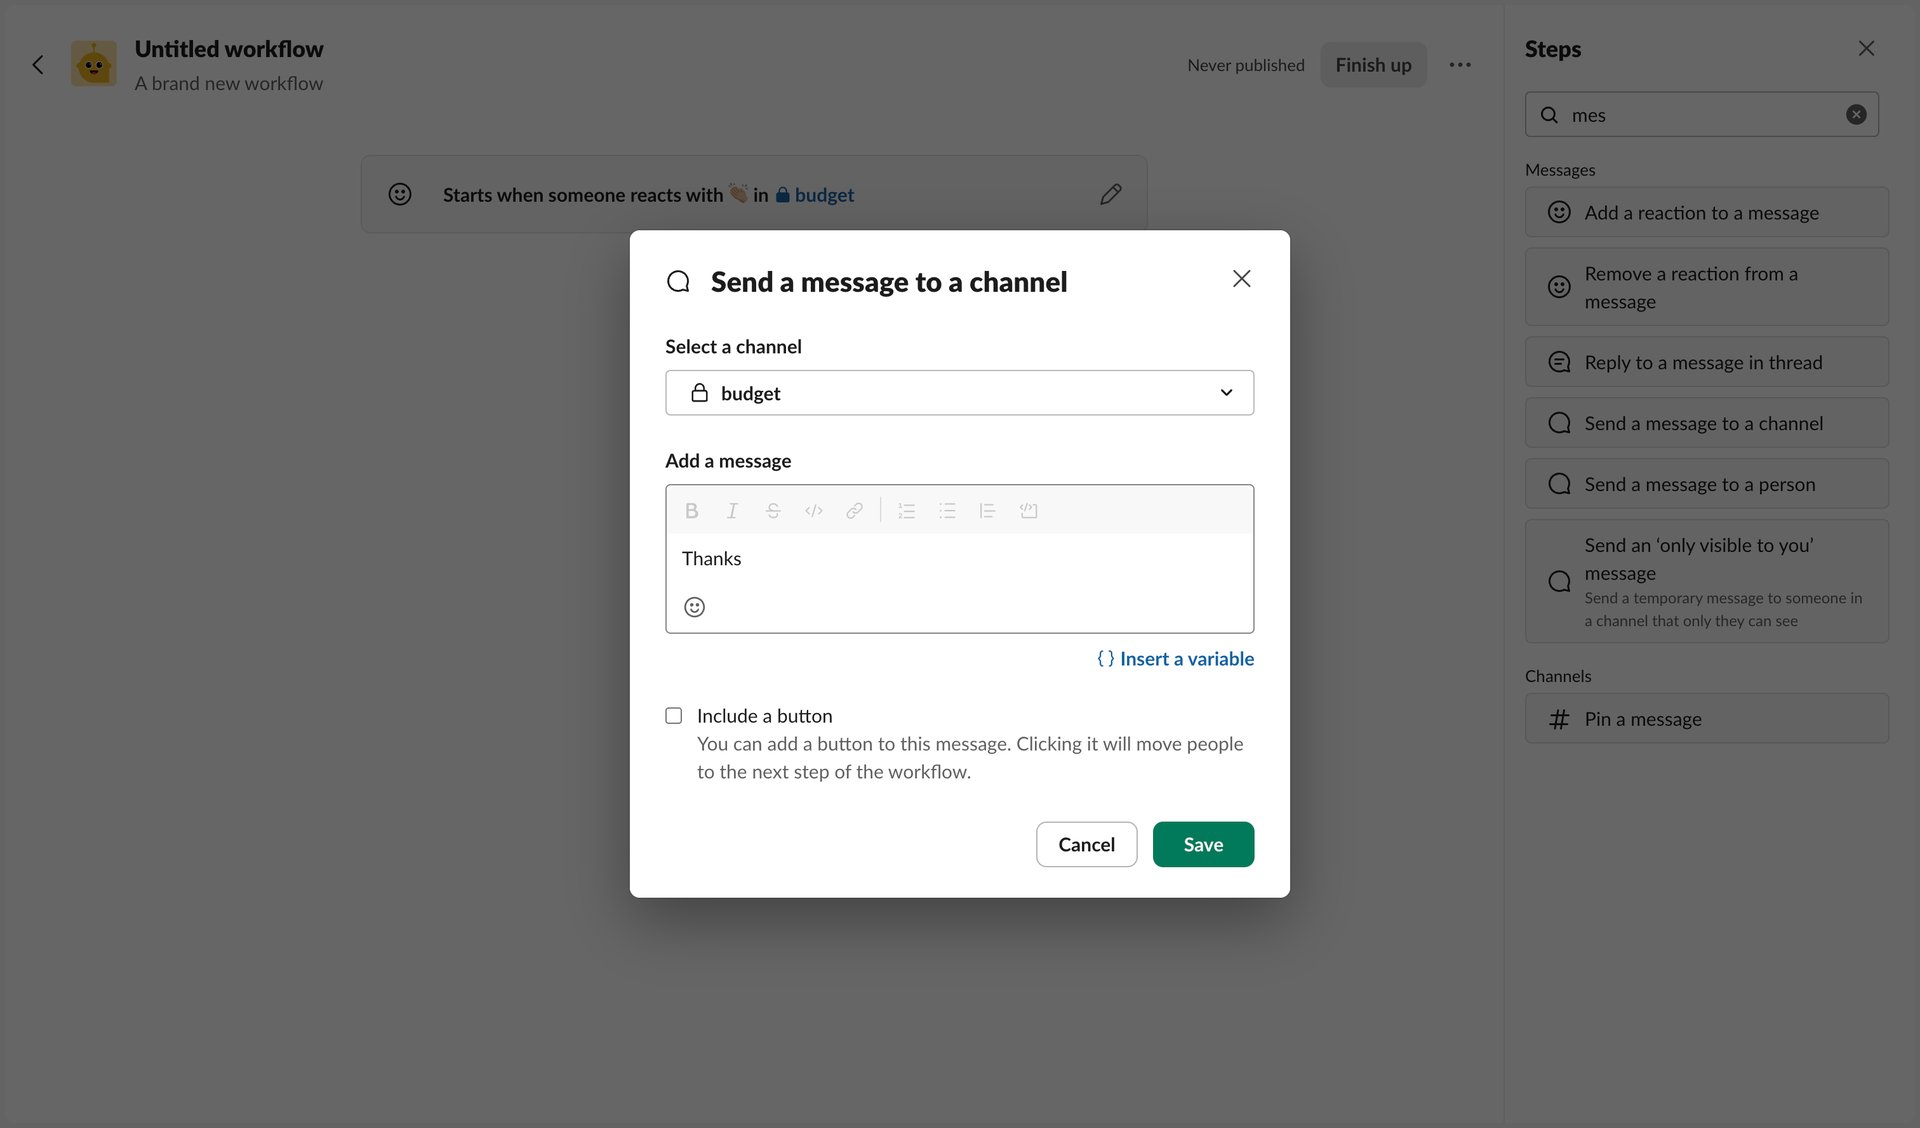Start a bulleted list in the message
The image size is (1920, 1128).
[x=947, y=510]
